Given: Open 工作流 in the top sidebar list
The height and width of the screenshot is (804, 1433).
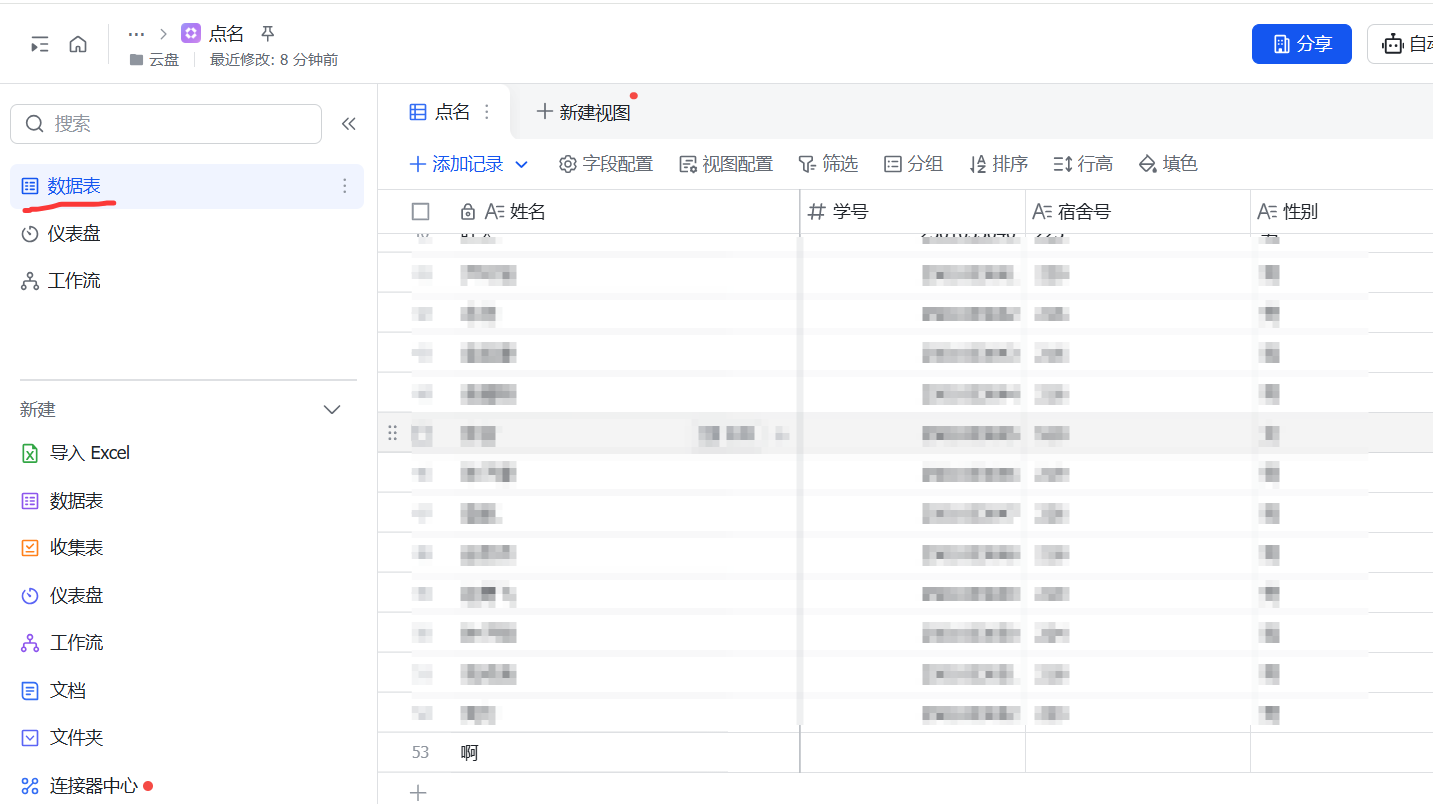Looking at the screenshot, I should tap(186, 281).
